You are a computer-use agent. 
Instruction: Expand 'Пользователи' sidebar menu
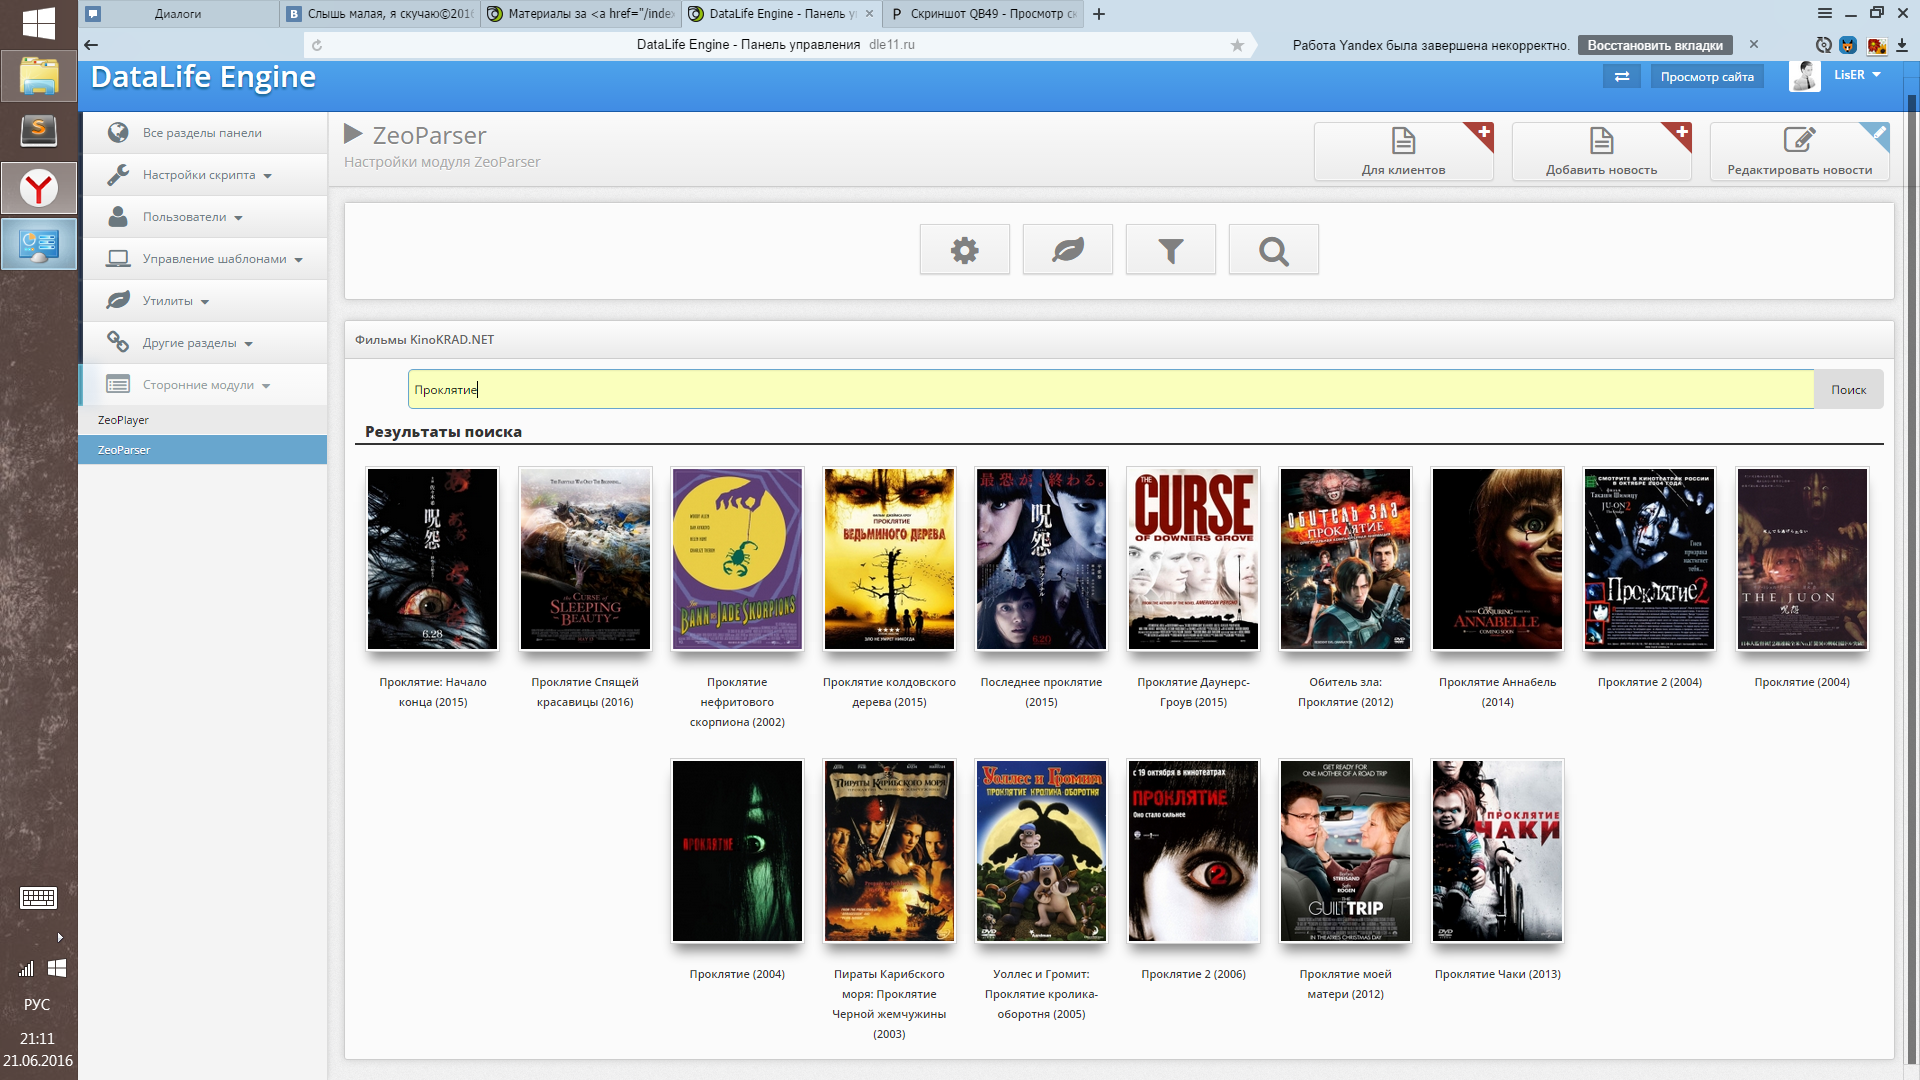pyautogui.click(x=204, y=217)
